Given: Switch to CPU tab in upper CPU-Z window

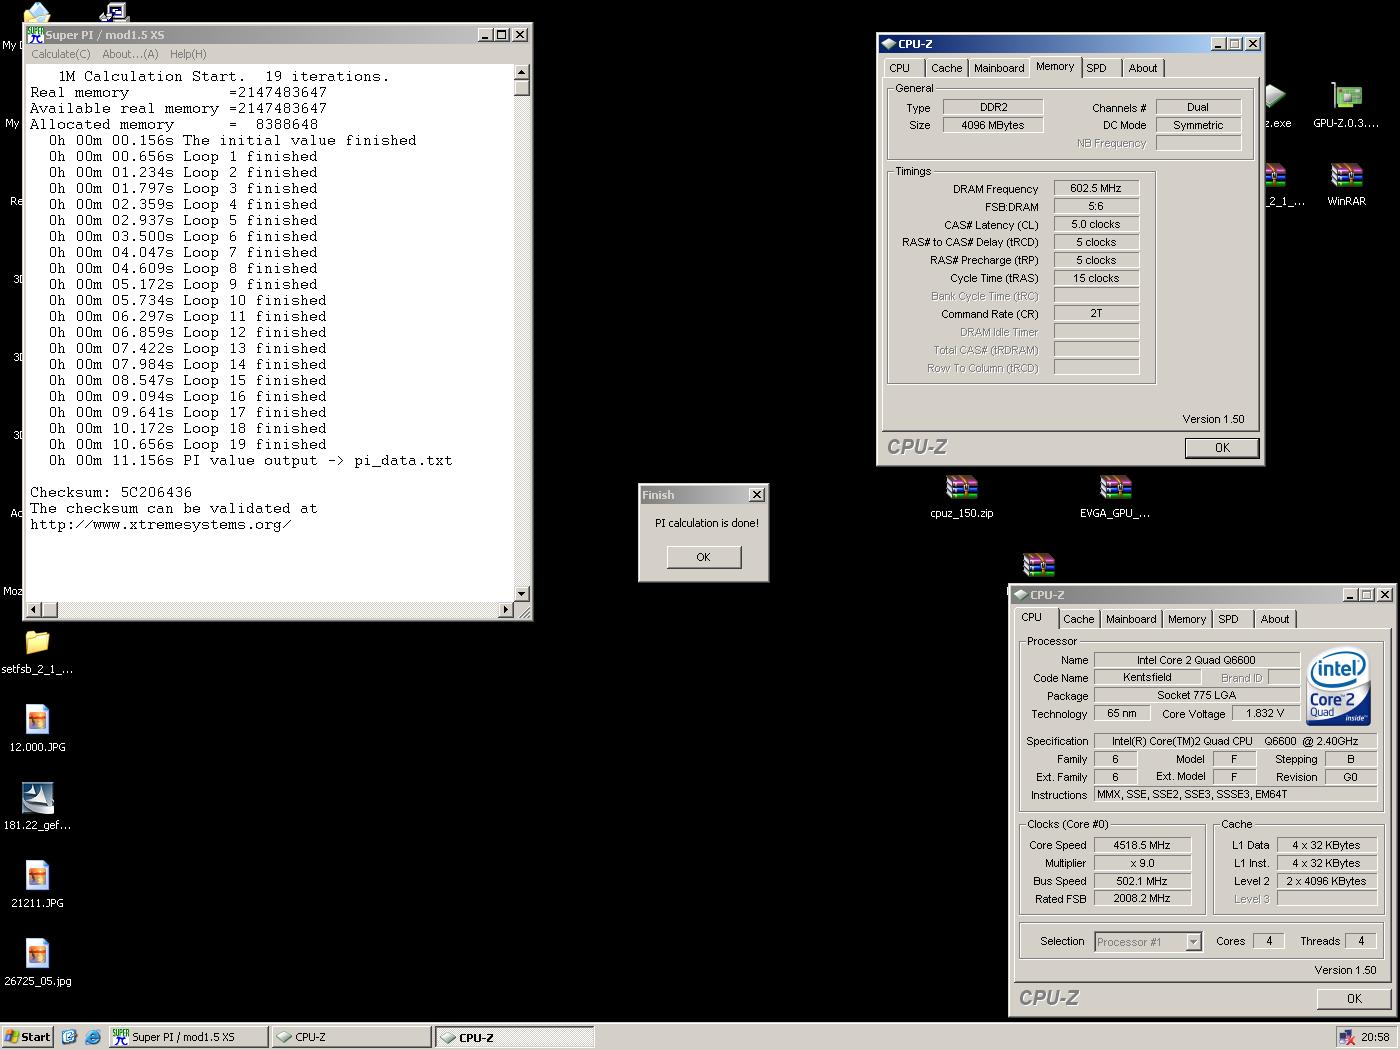Looking at the screenshot, I should click(x=900, y=68).
